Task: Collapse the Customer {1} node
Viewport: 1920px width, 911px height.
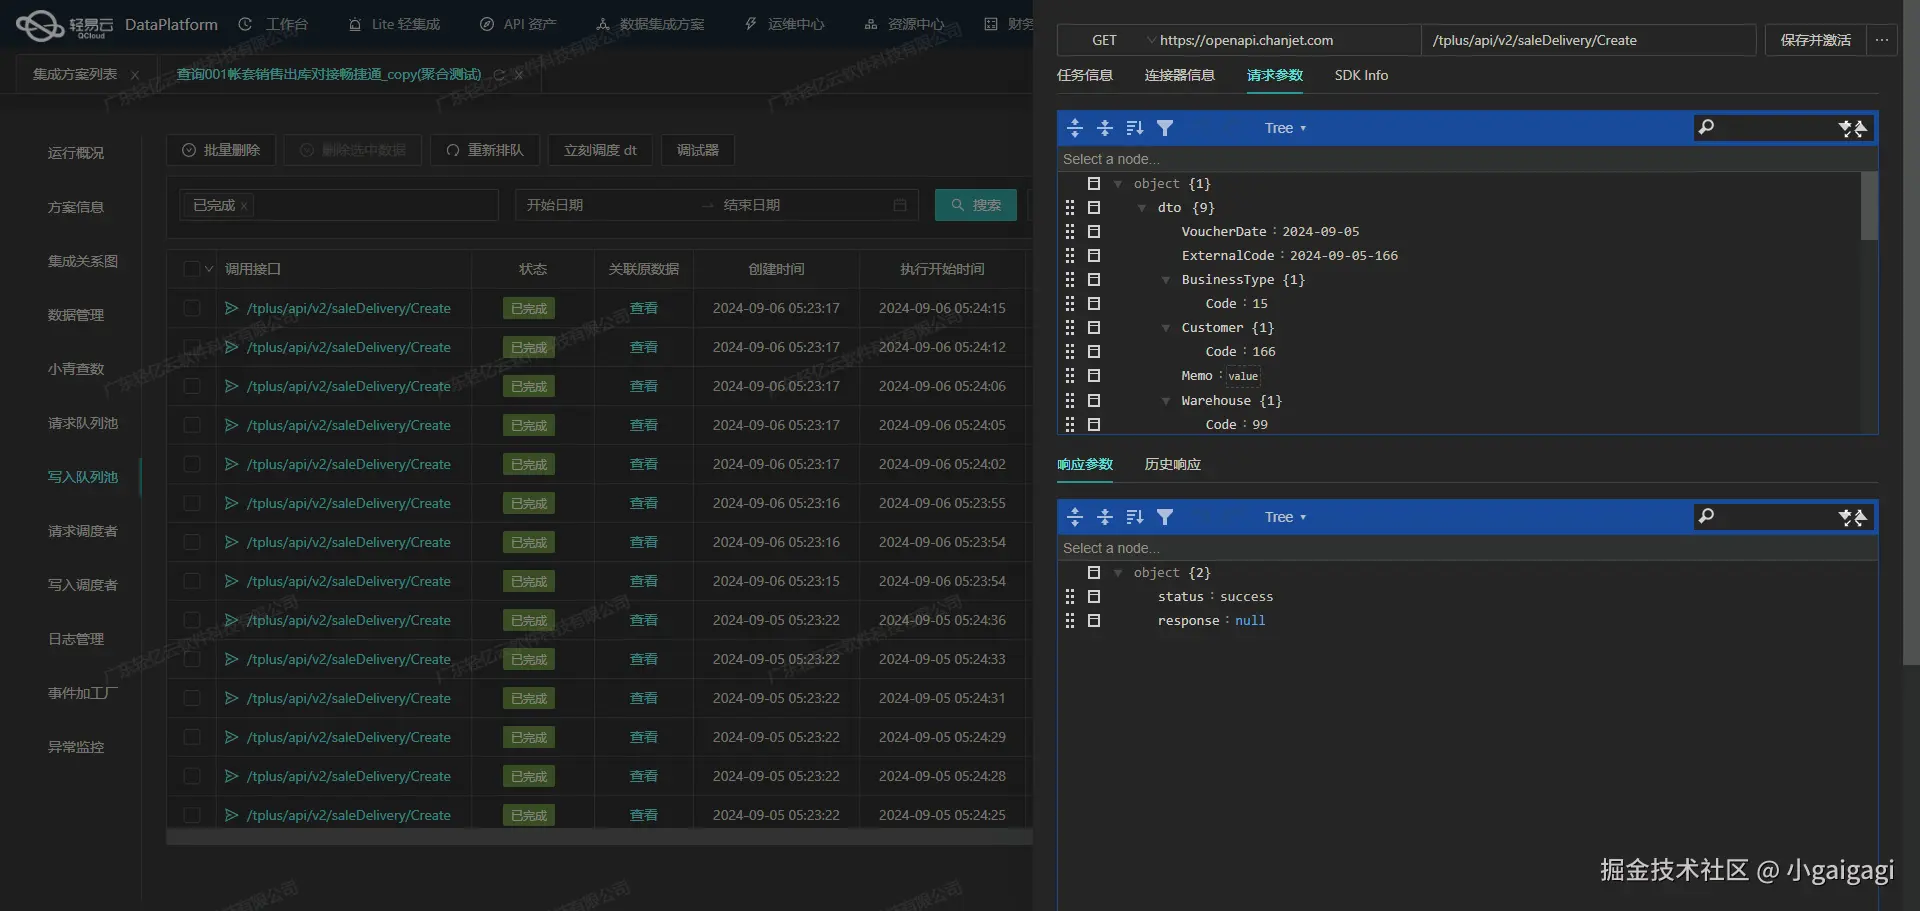Action: coord(1166,328)
